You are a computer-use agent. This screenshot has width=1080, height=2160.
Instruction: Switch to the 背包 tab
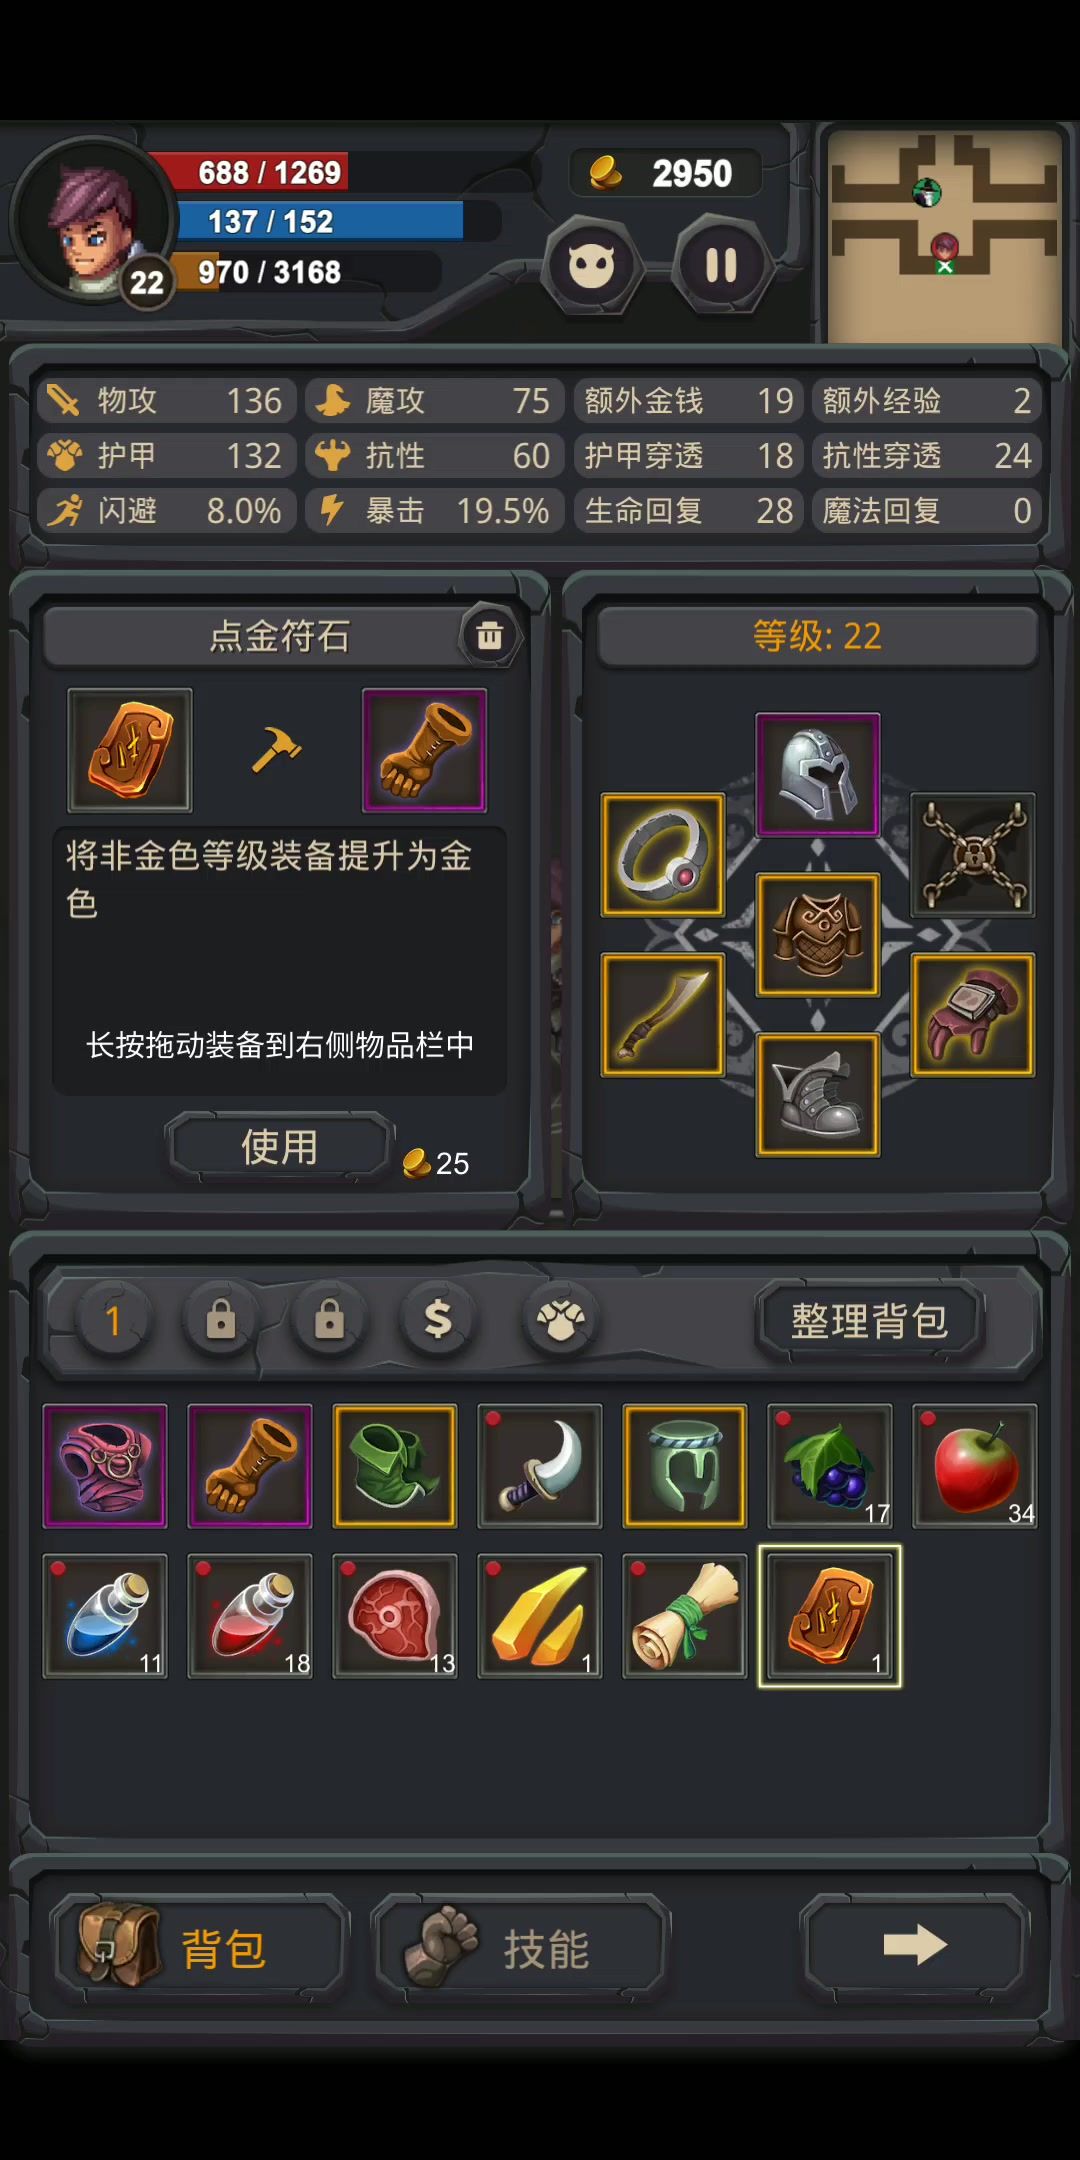(200, 1947)
